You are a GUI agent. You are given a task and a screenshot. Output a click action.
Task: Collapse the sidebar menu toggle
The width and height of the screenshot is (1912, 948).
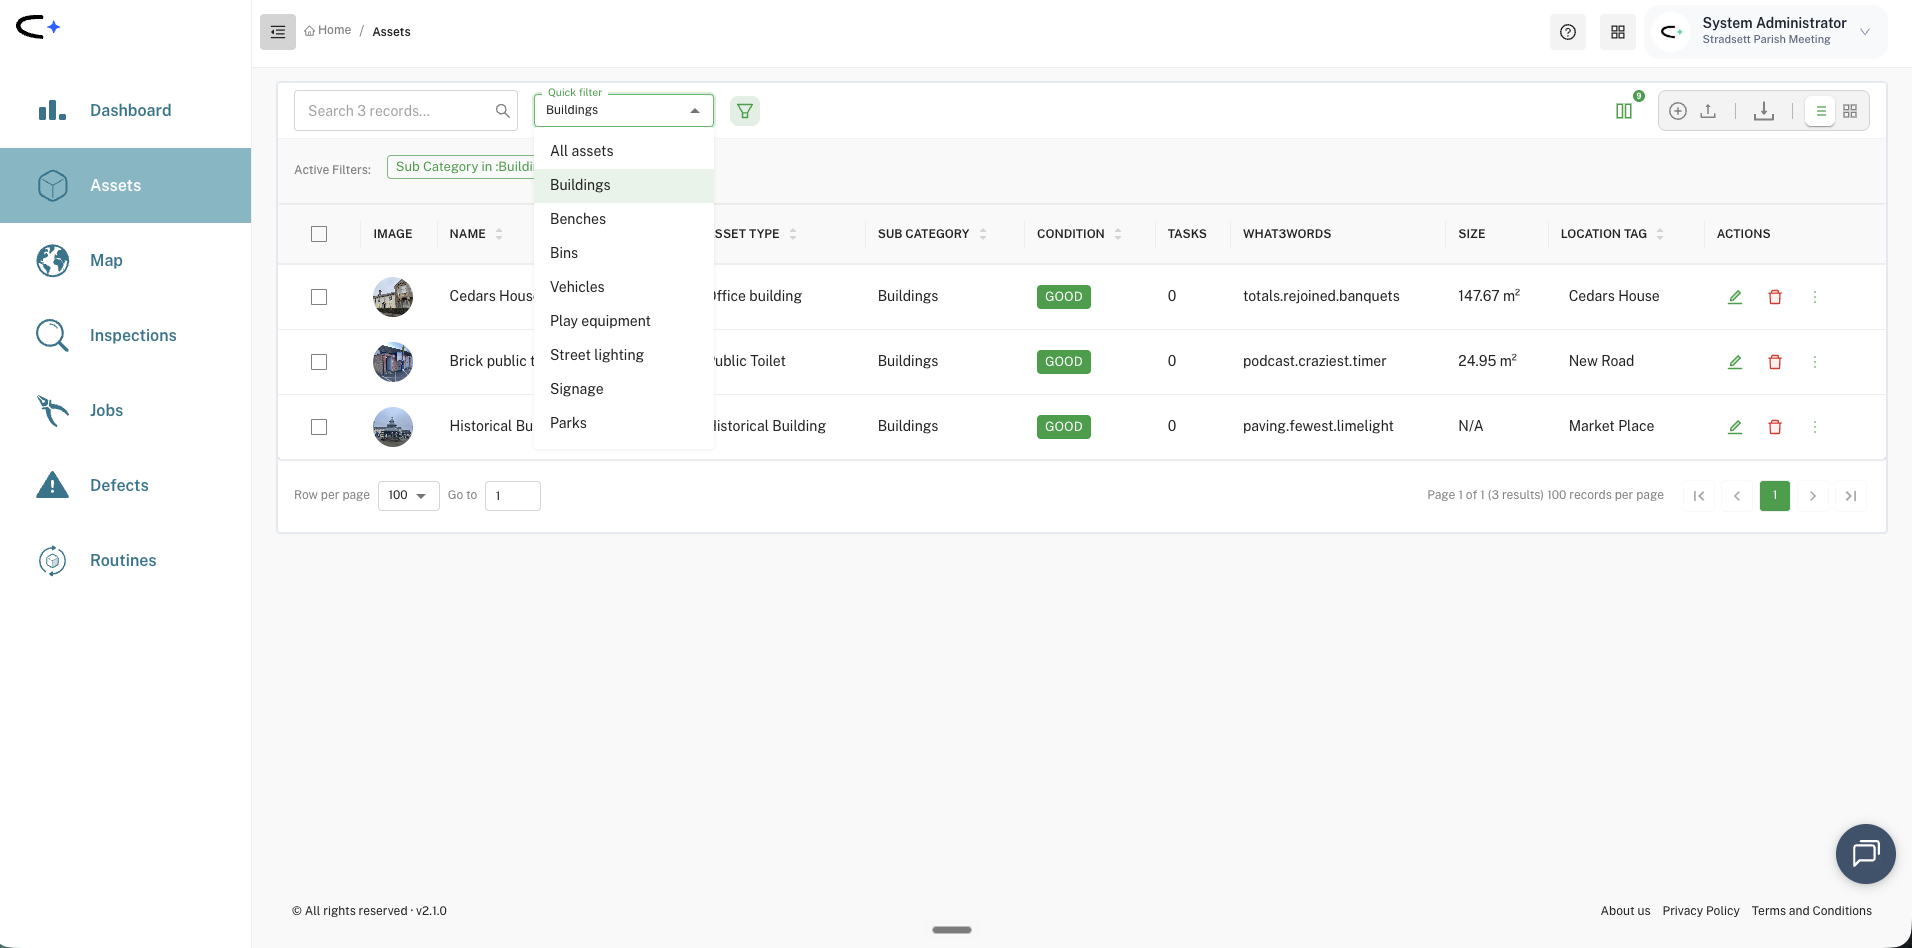click(278, 32)
